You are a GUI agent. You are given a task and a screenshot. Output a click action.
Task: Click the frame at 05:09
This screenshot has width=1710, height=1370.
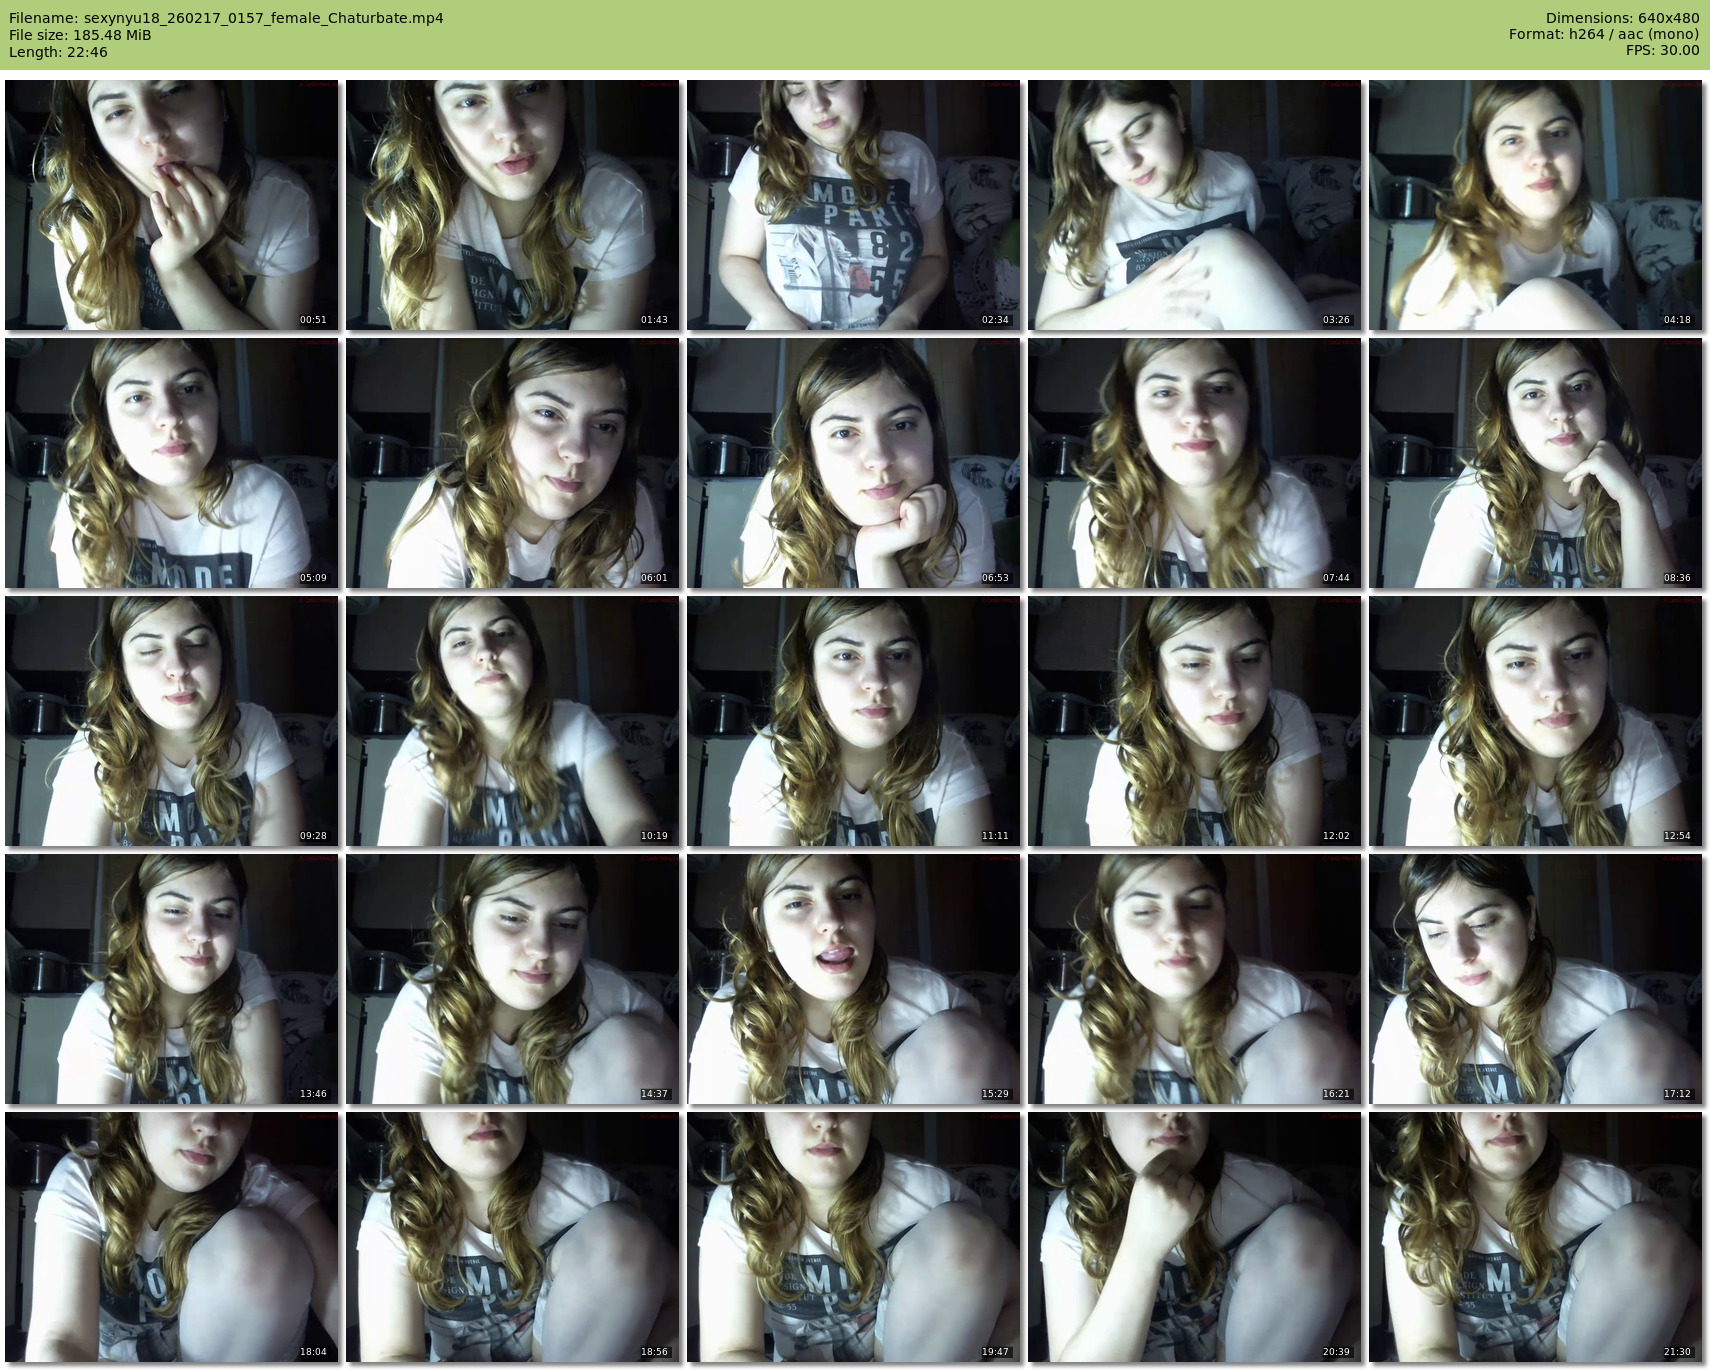tap(172, 463)
